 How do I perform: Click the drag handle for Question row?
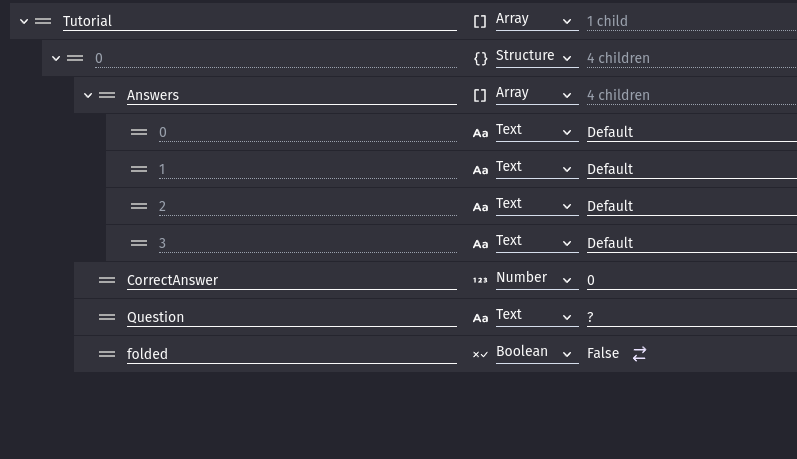(x=107, y=317)
